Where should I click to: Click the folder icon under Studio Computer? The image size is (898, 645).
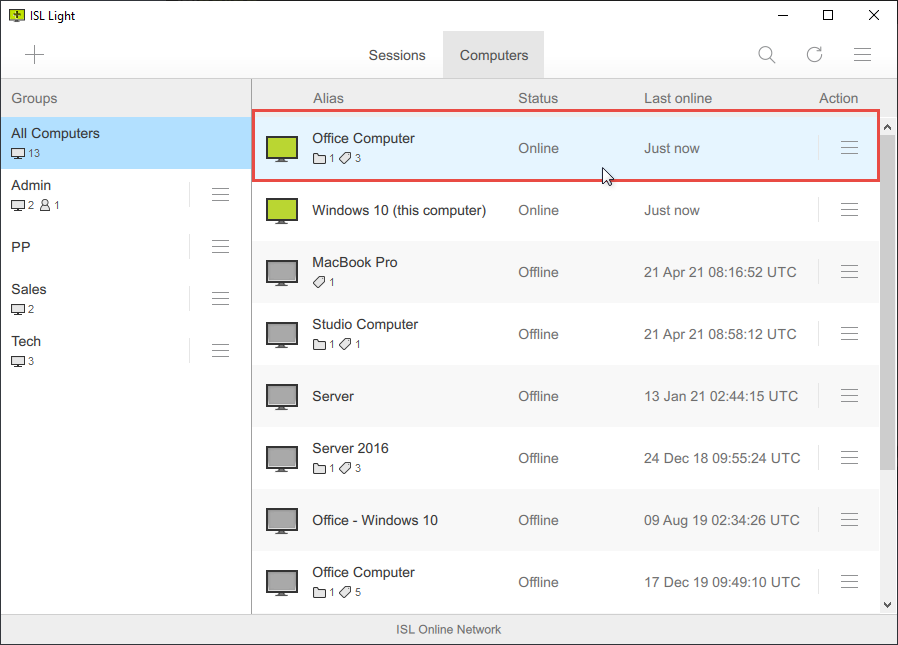pyautogui.click(x=318, y=343)
